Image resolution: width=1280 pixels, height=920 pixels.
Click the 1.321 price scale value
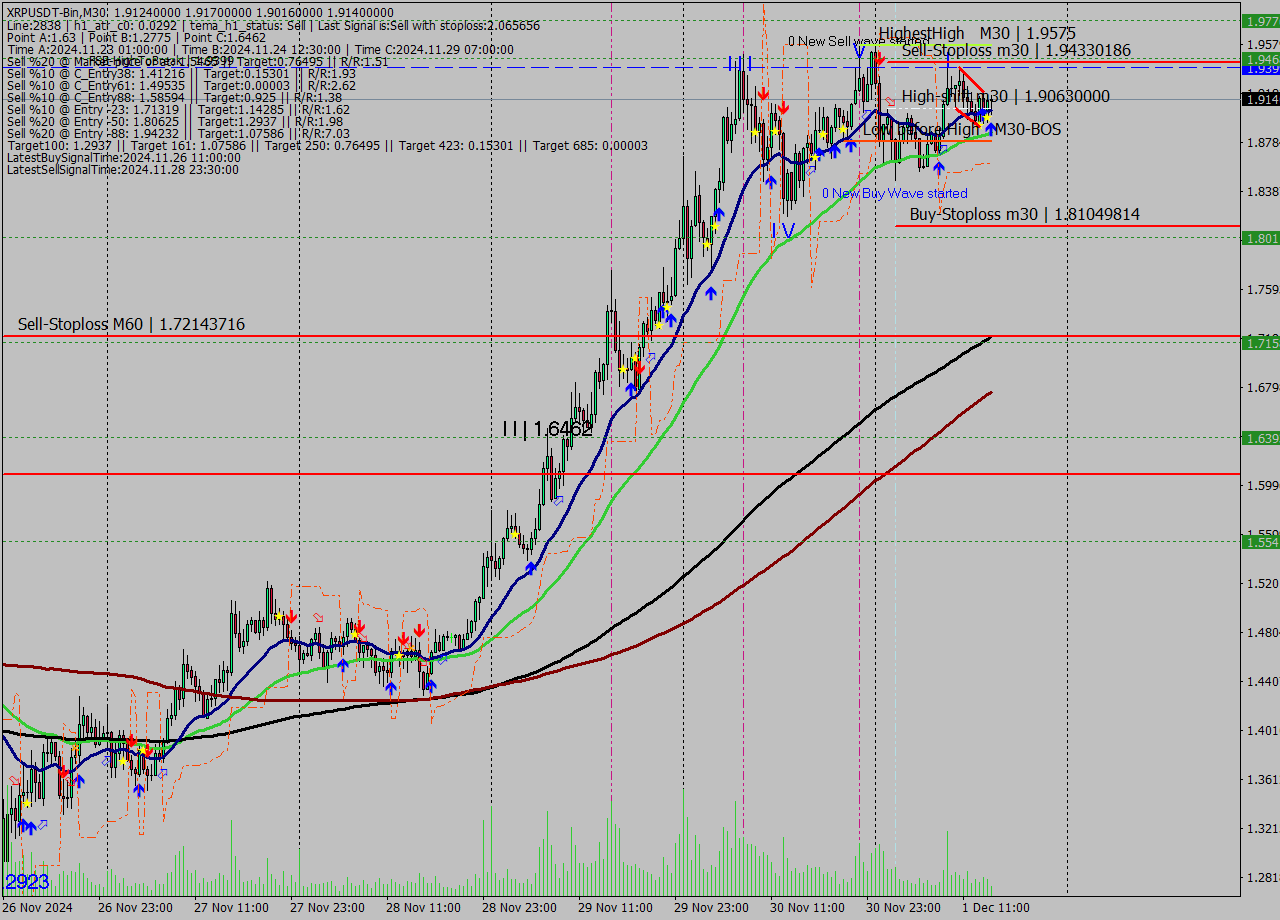pyautogui.click(x=1262, y=828)
